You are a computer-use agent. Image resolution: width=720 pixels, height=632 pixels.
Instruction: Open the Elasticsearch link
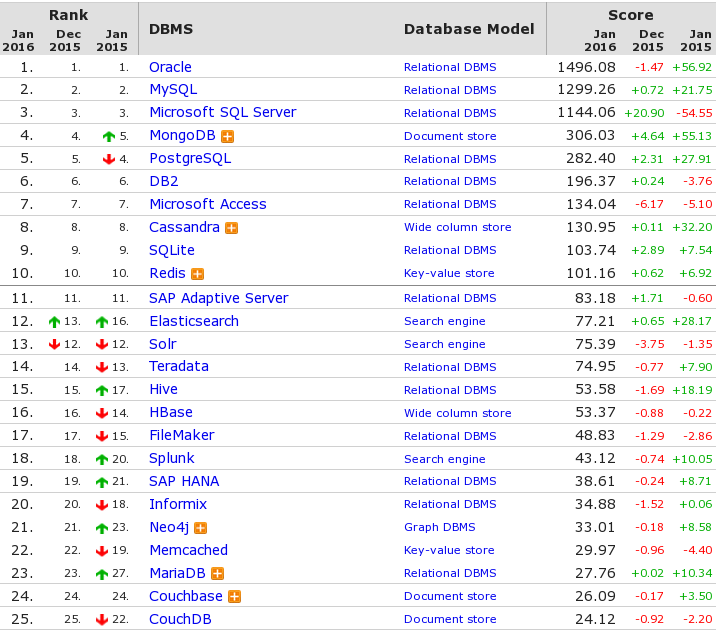coord(194,321)
